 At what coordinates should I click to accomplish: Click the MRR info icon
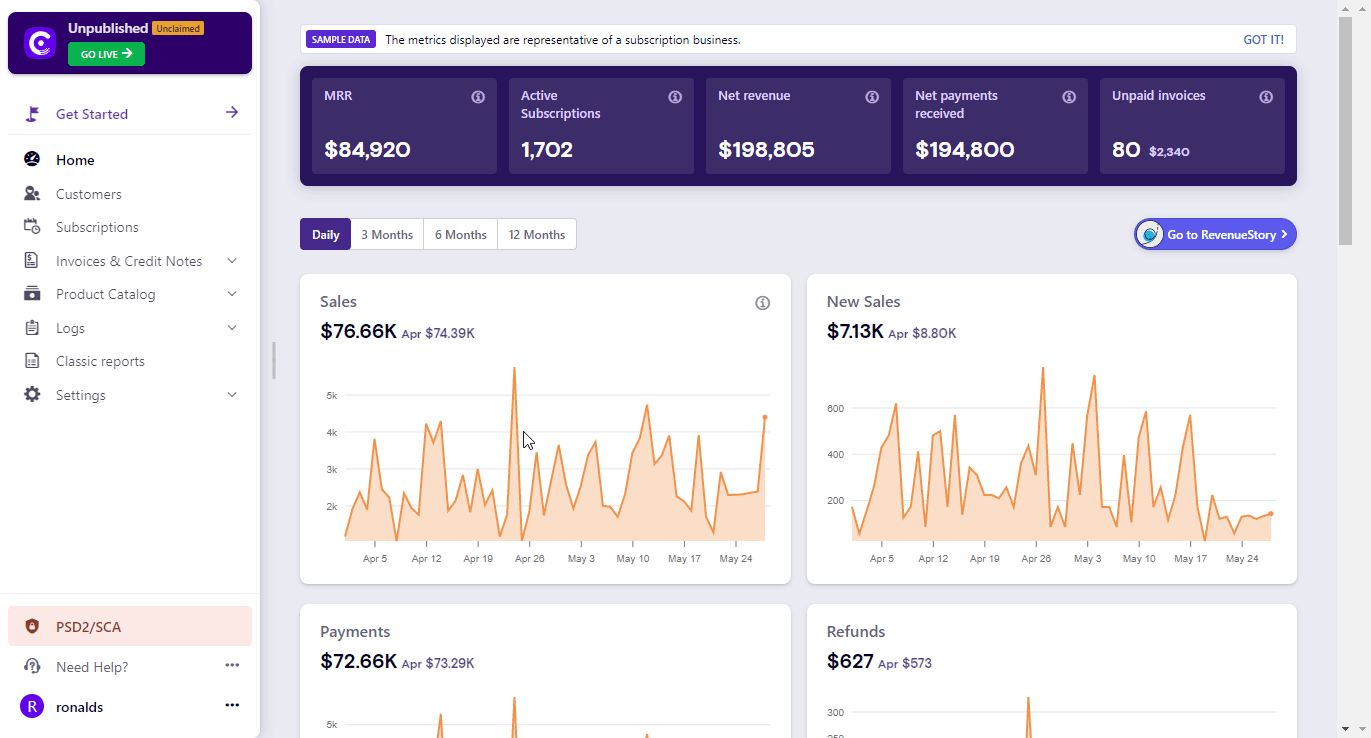(x=478, y=97)
